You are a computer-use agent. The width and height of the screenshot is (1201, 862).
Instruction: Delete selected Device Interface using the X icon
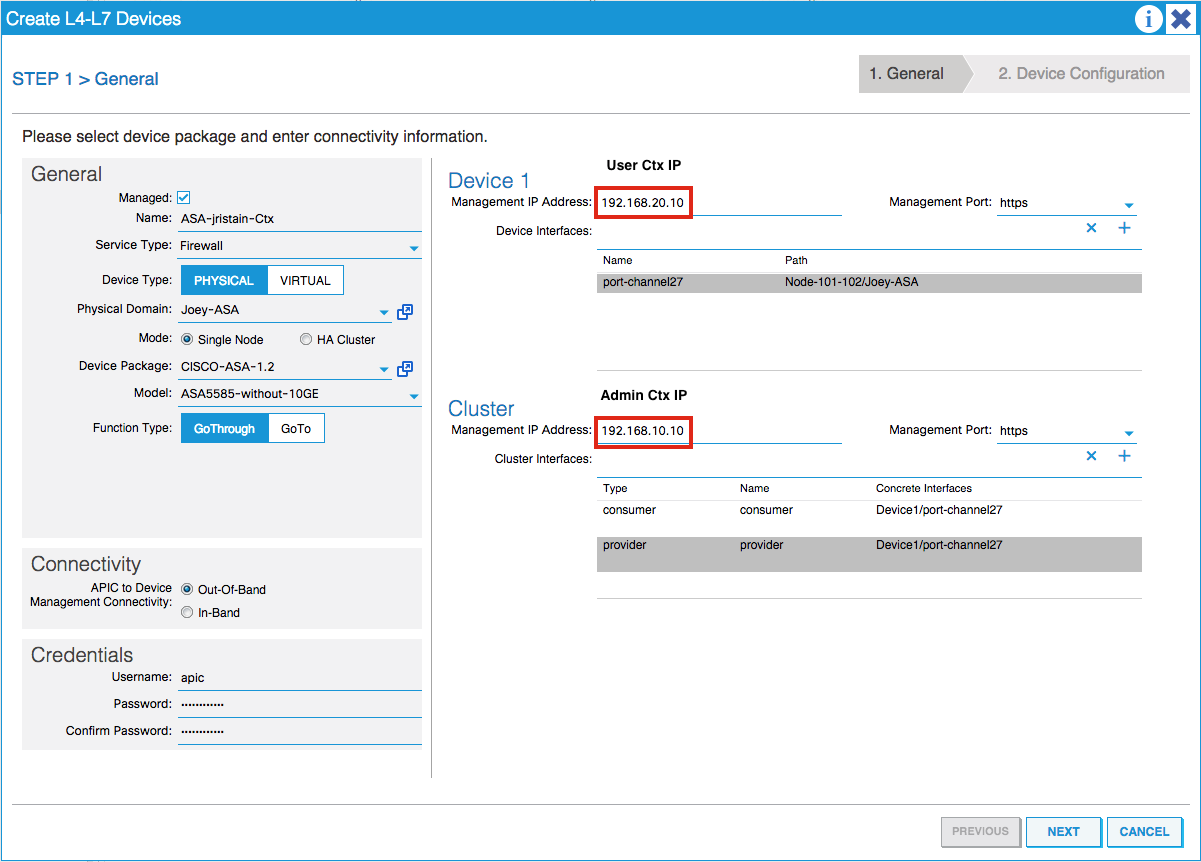click(x=1091, y=228)
